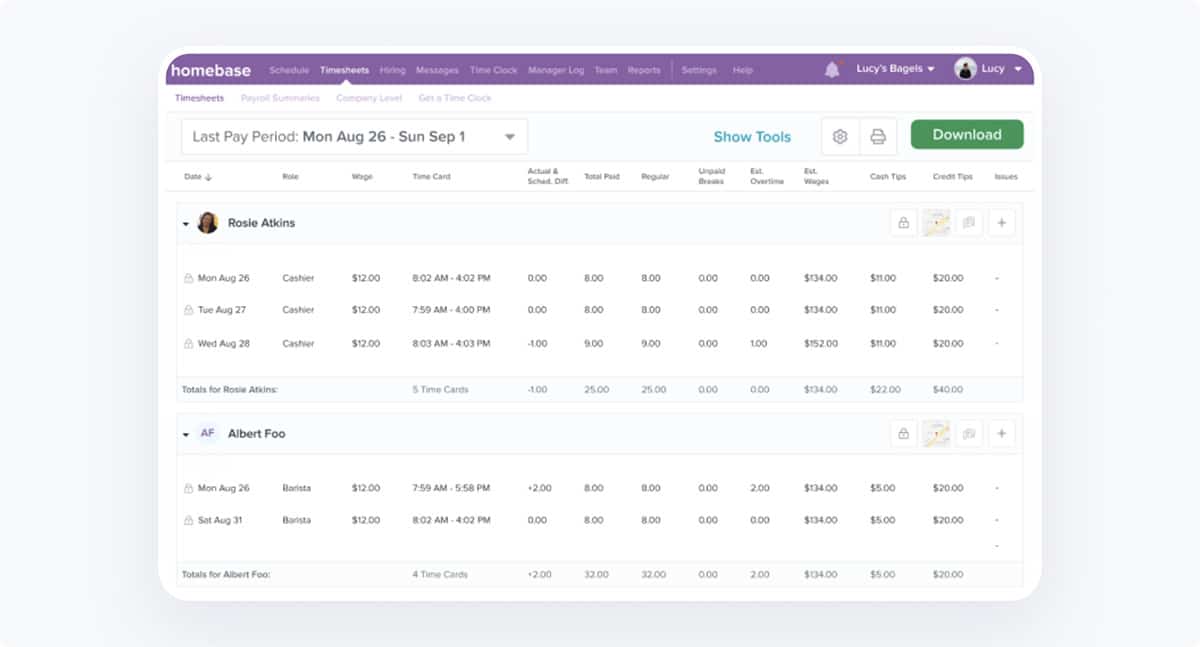Click the Download button
The height and width of the screenshot is (647, 1200).
pyautogui.click(x=966, y=134)
